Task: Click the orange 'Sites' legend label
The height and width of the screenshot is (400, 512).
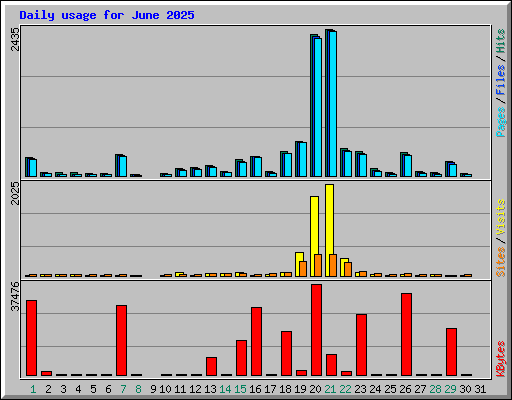Action: pyautogui.click(x=501, y=262)
